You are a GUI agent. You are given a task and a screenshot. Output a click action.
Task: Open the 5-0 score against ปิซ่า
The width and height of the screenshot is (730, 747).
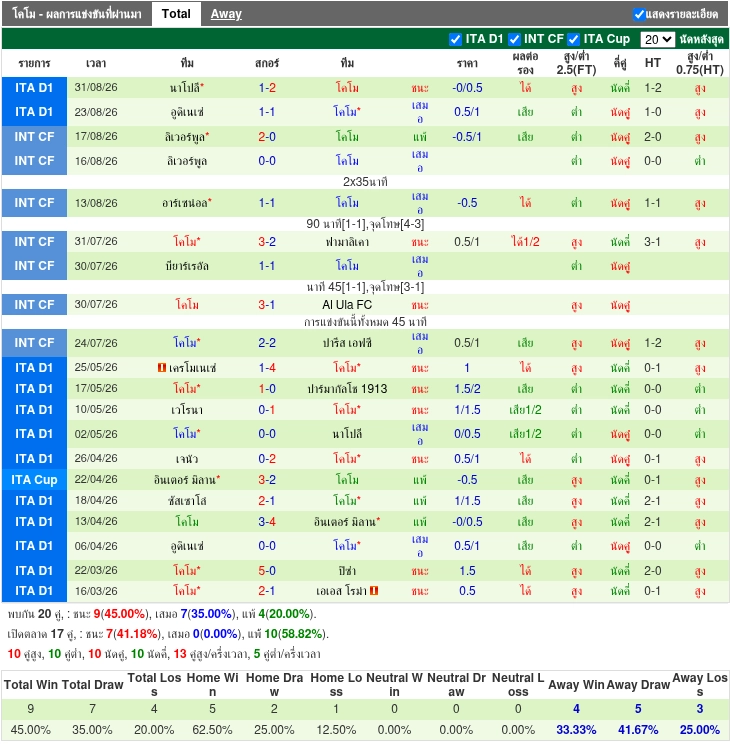point(267,571)
